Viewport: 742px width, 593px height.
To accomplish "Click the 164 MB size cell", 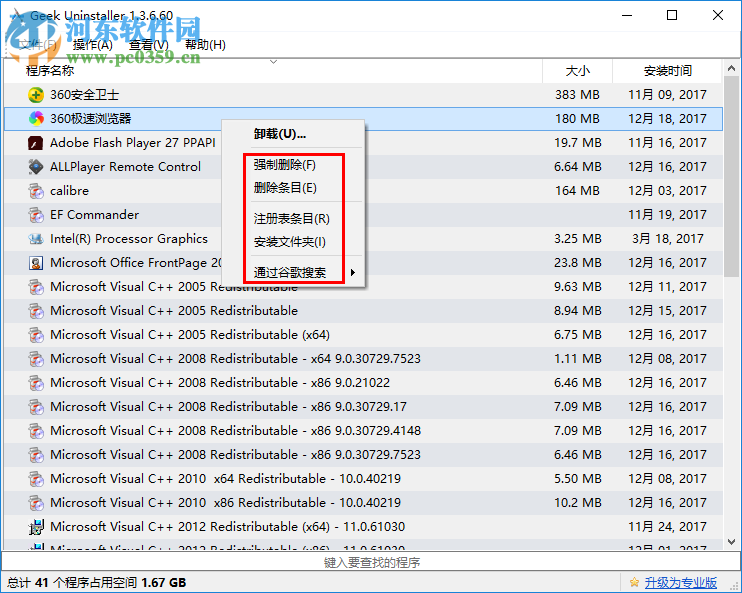I will (577, 191).
